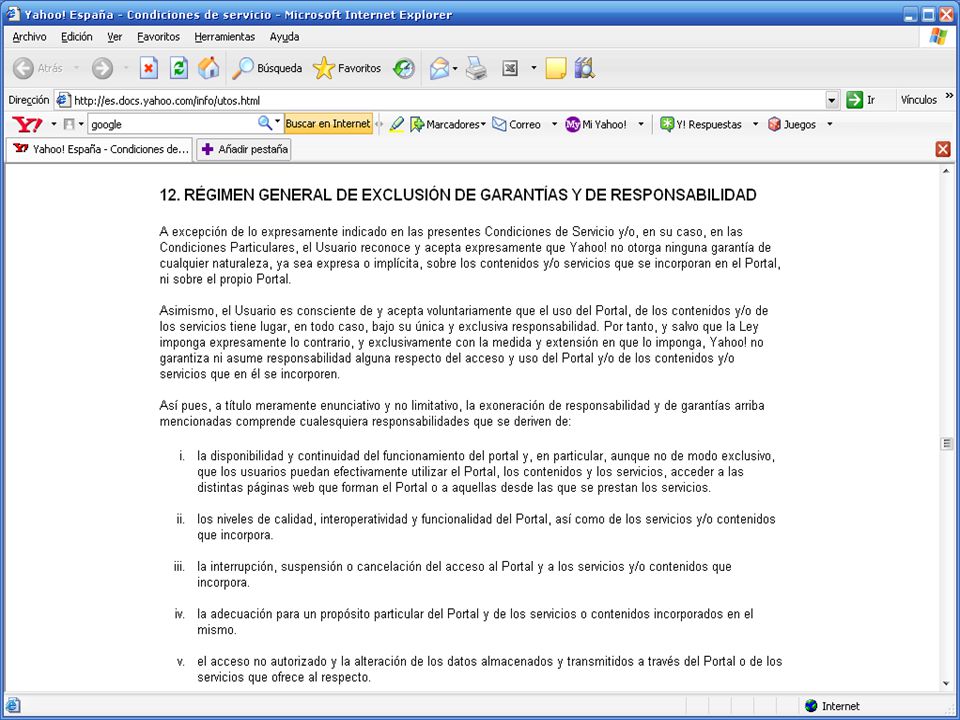Screen dimensions: 960x720
Task: Click the Ir go button
Action: 861,100
